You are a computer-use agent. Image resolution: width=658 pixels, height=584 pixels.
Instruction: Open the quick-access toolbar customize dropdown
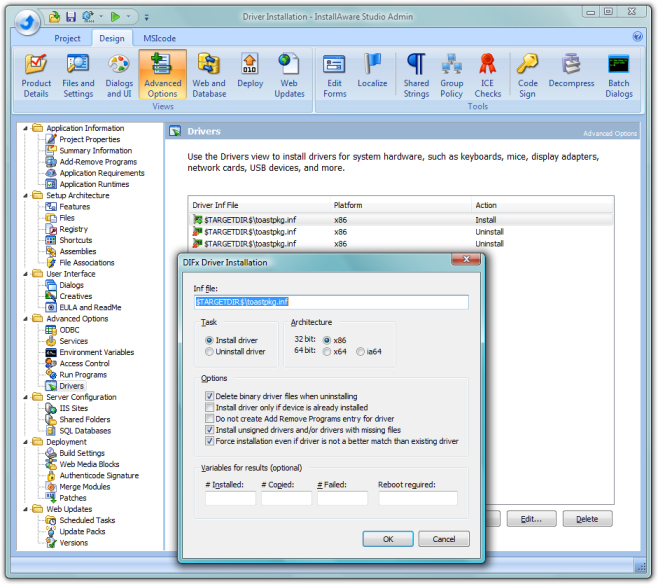(x=146, y=17)
